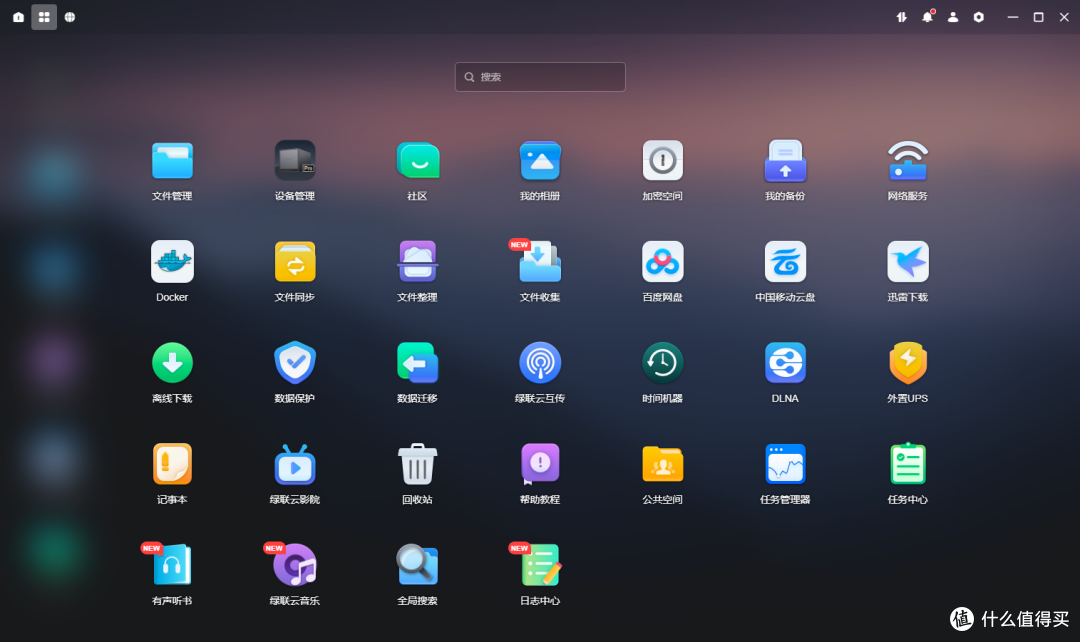The image size is (1080, 642).
Task: Open the 文件整理 file organizer app
Action: 417,262
